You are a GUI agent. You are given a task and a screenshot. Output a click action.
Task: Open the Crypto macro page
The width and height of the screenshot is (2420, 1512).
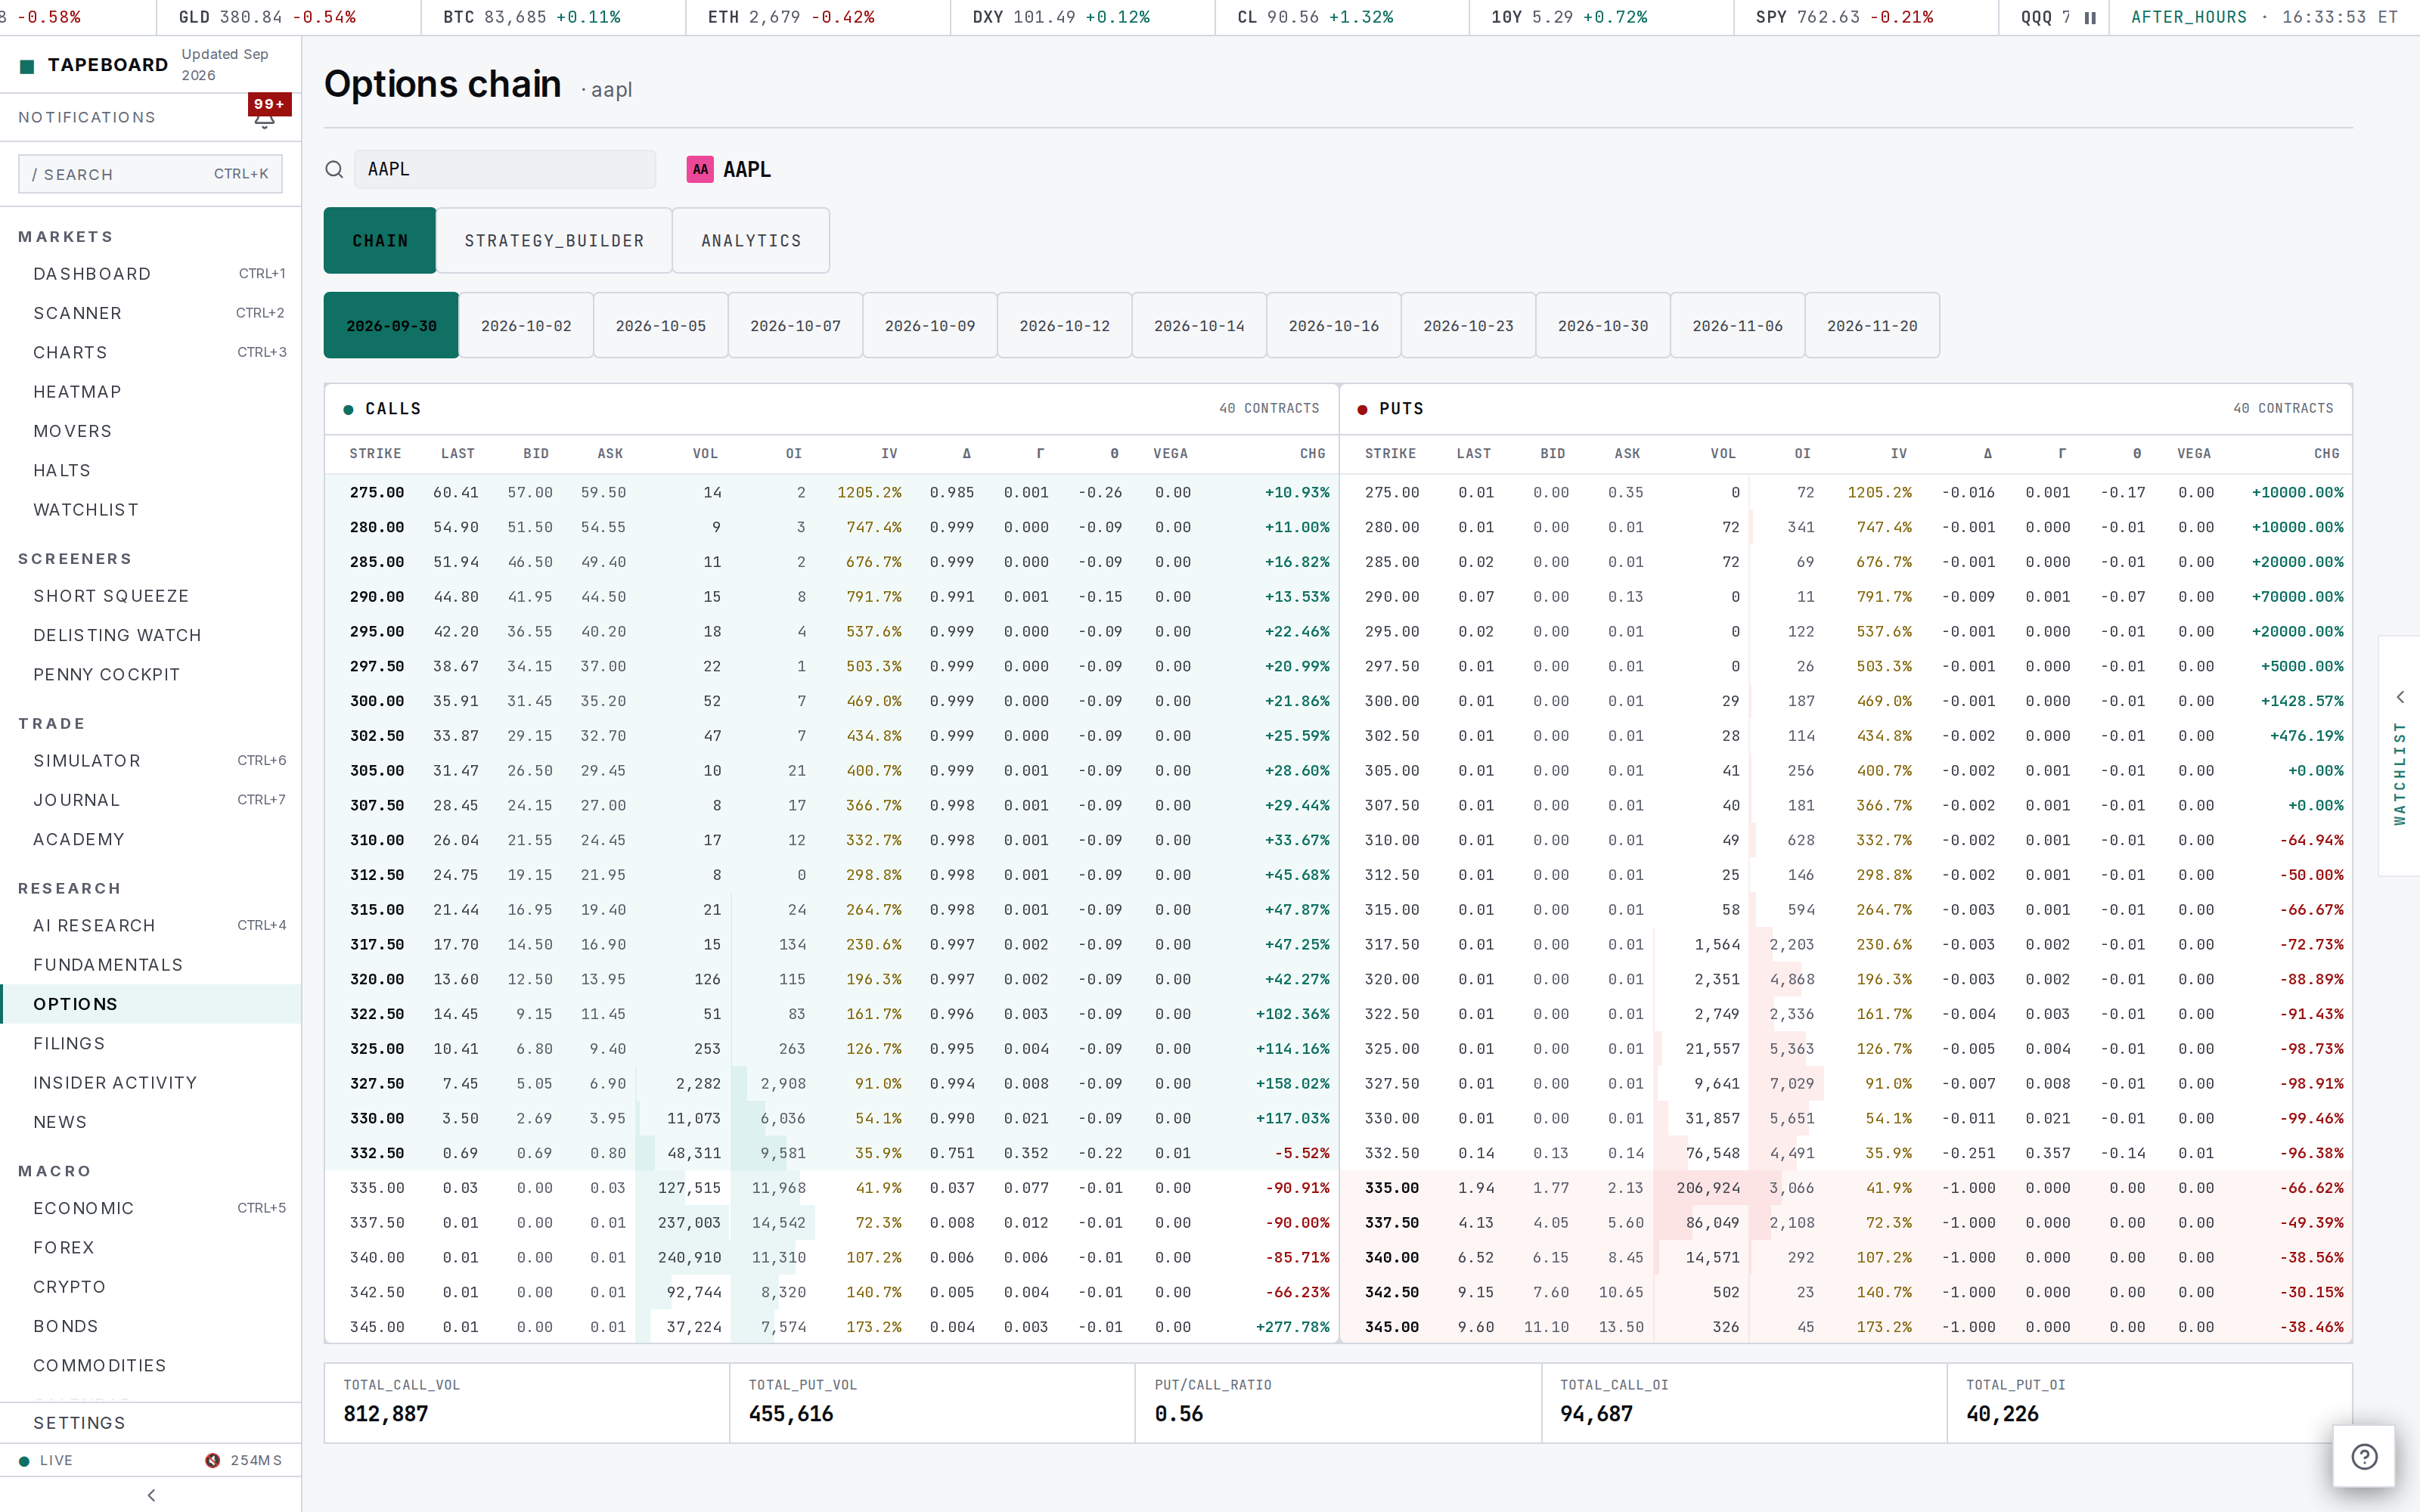pos(150,1287)
